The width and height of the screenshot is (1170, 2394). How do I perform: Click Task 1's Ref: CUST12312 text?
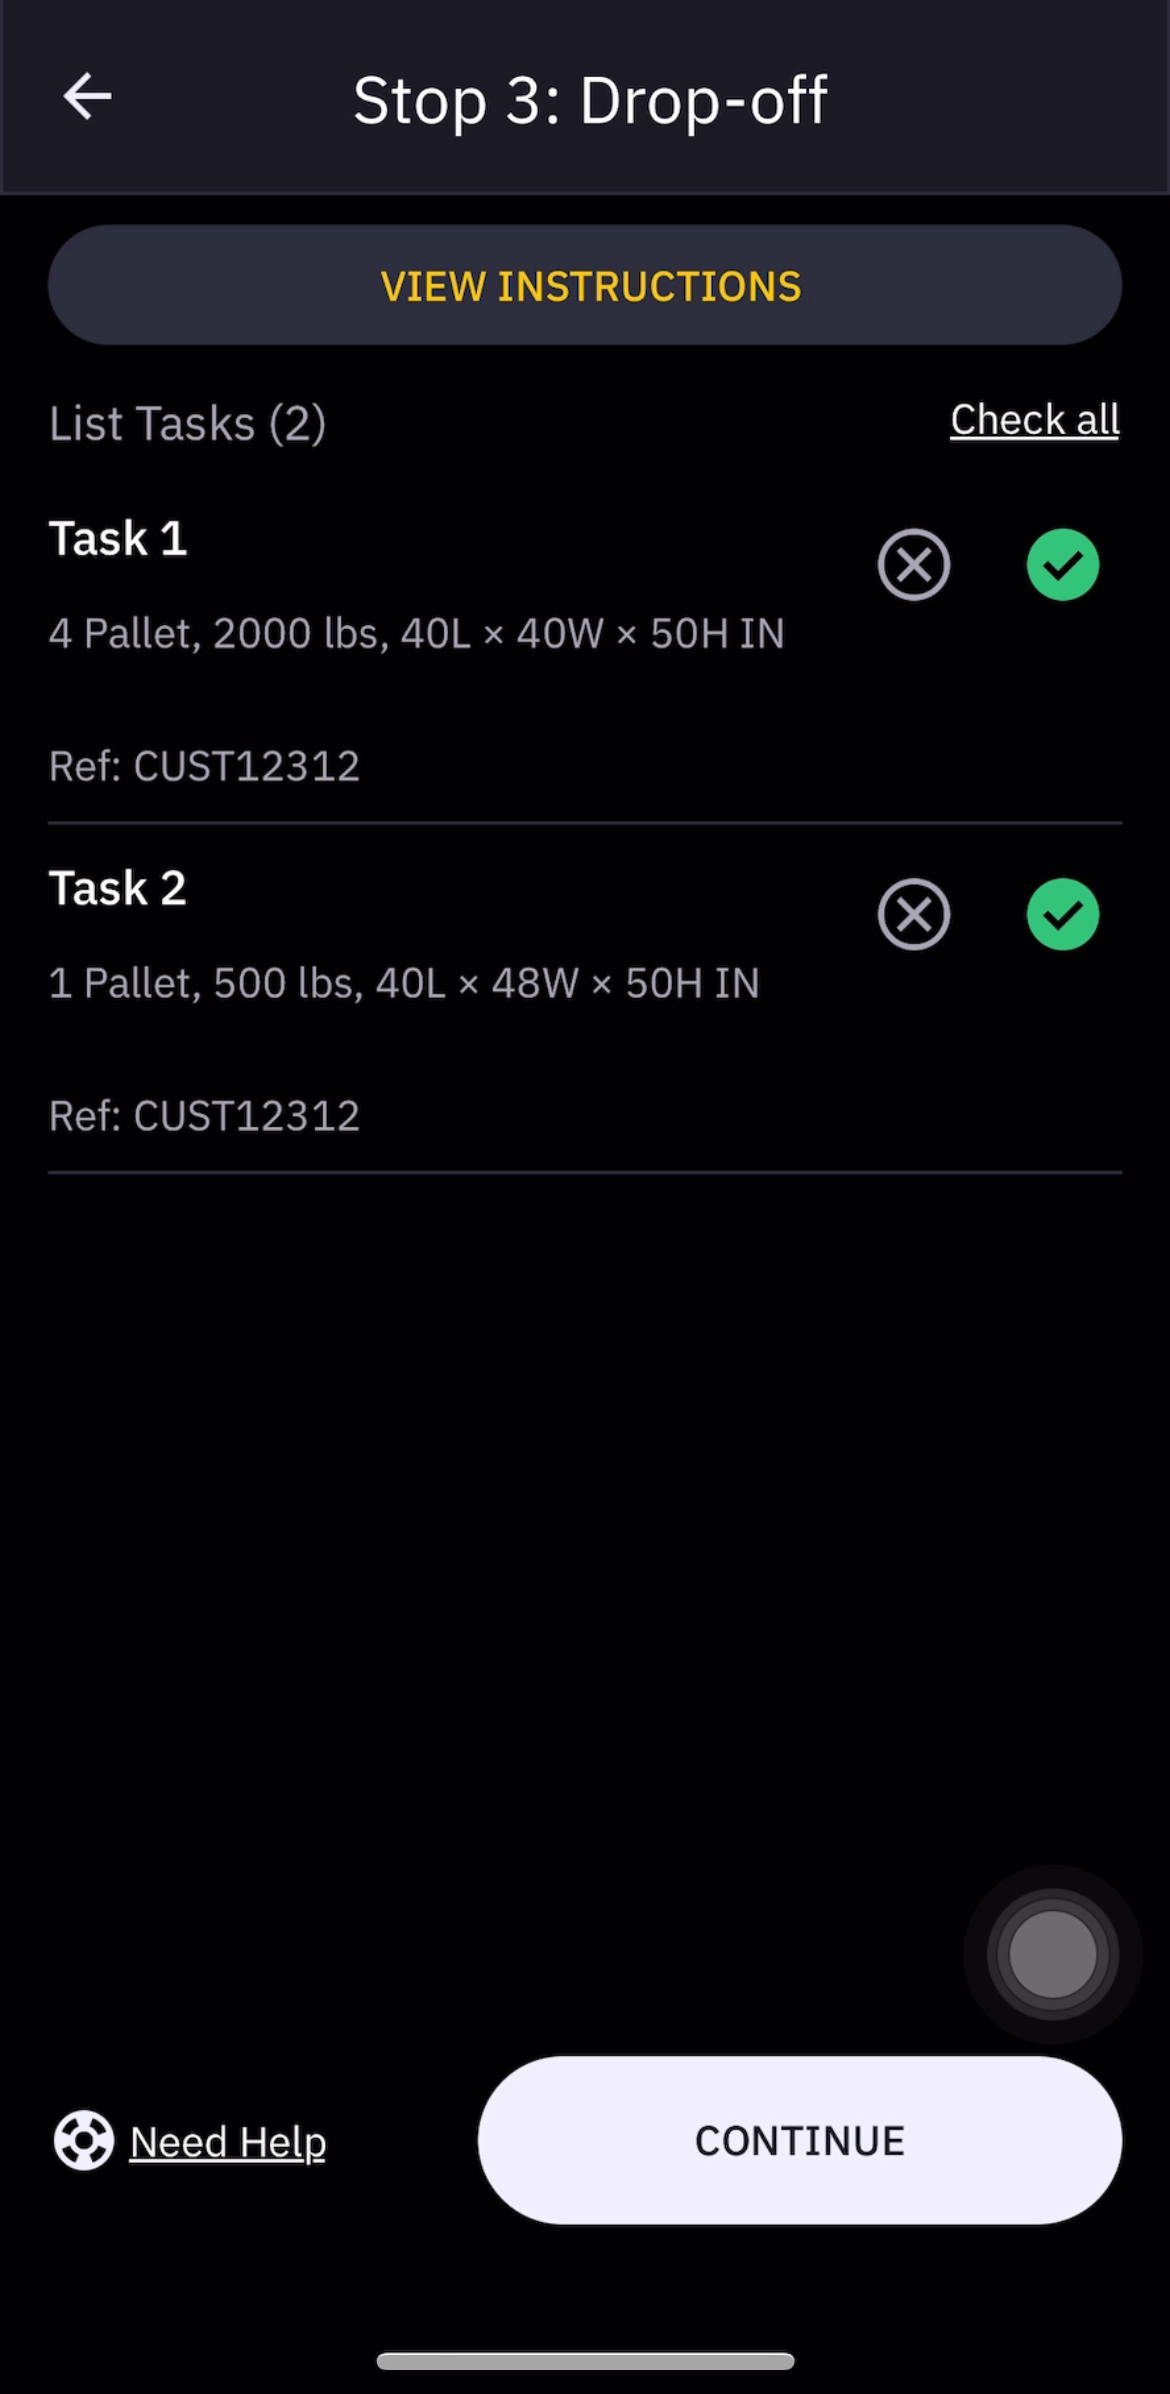pyautogui.click(x=204, y=766)
